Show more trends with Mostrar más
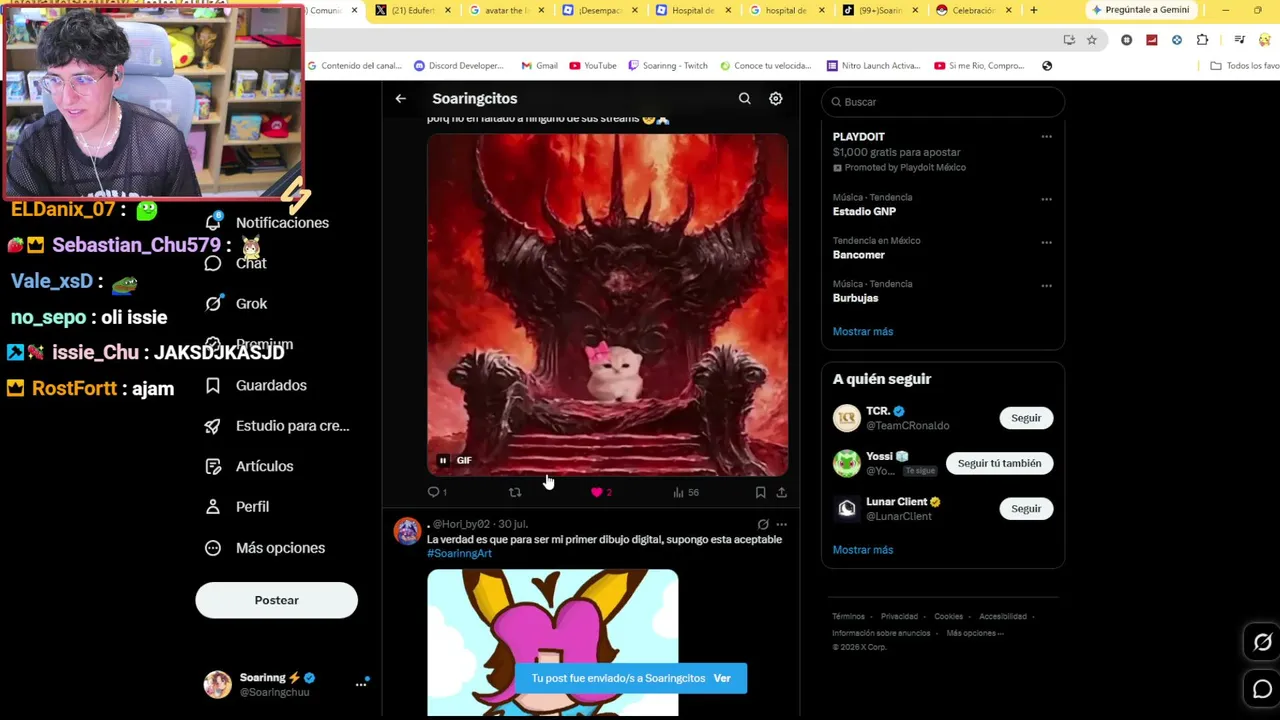The image size is (1280, 720). pos(863,331)
